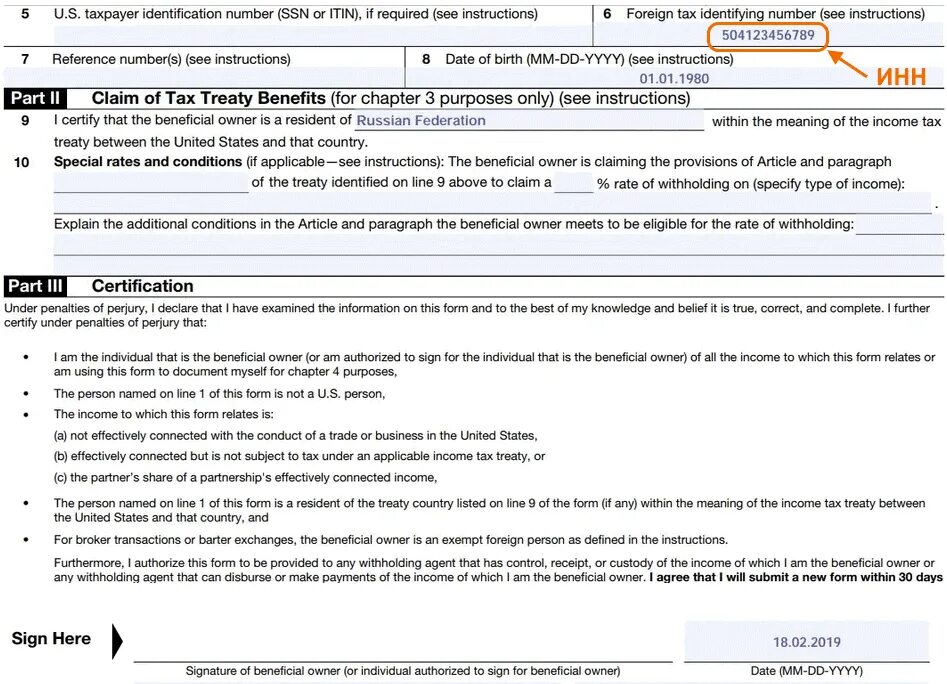Click 'Signature of beneficial owner' caption

coord(403,671)
